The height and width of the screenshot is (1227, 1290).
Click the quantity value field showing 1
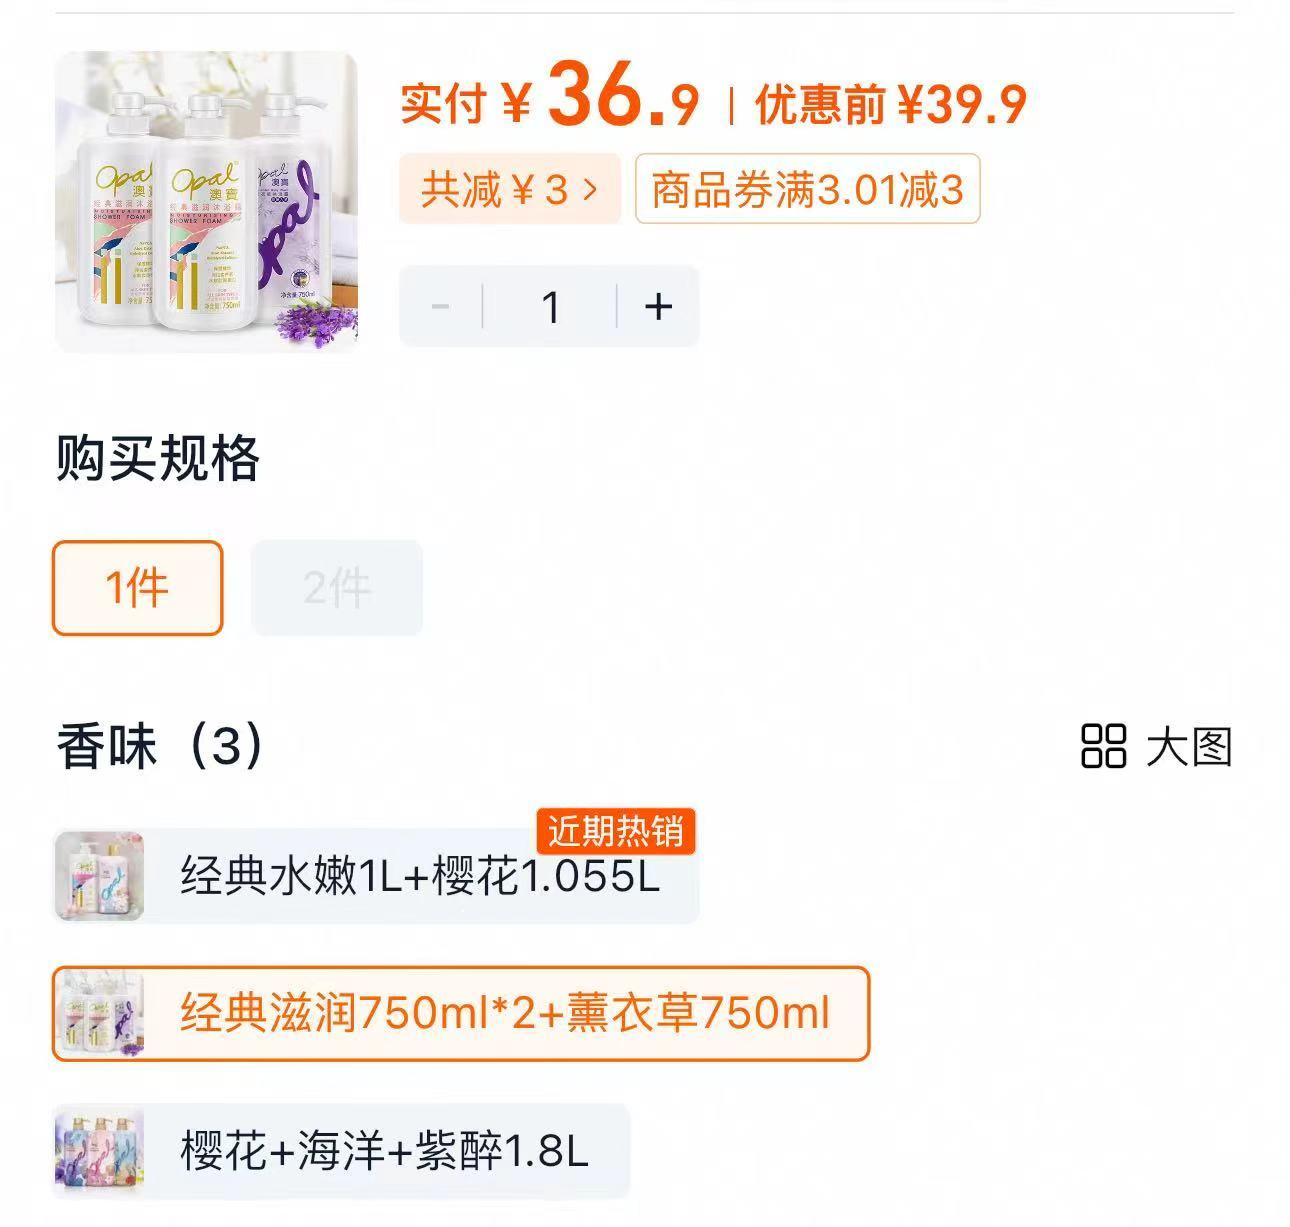click(549, 306)
